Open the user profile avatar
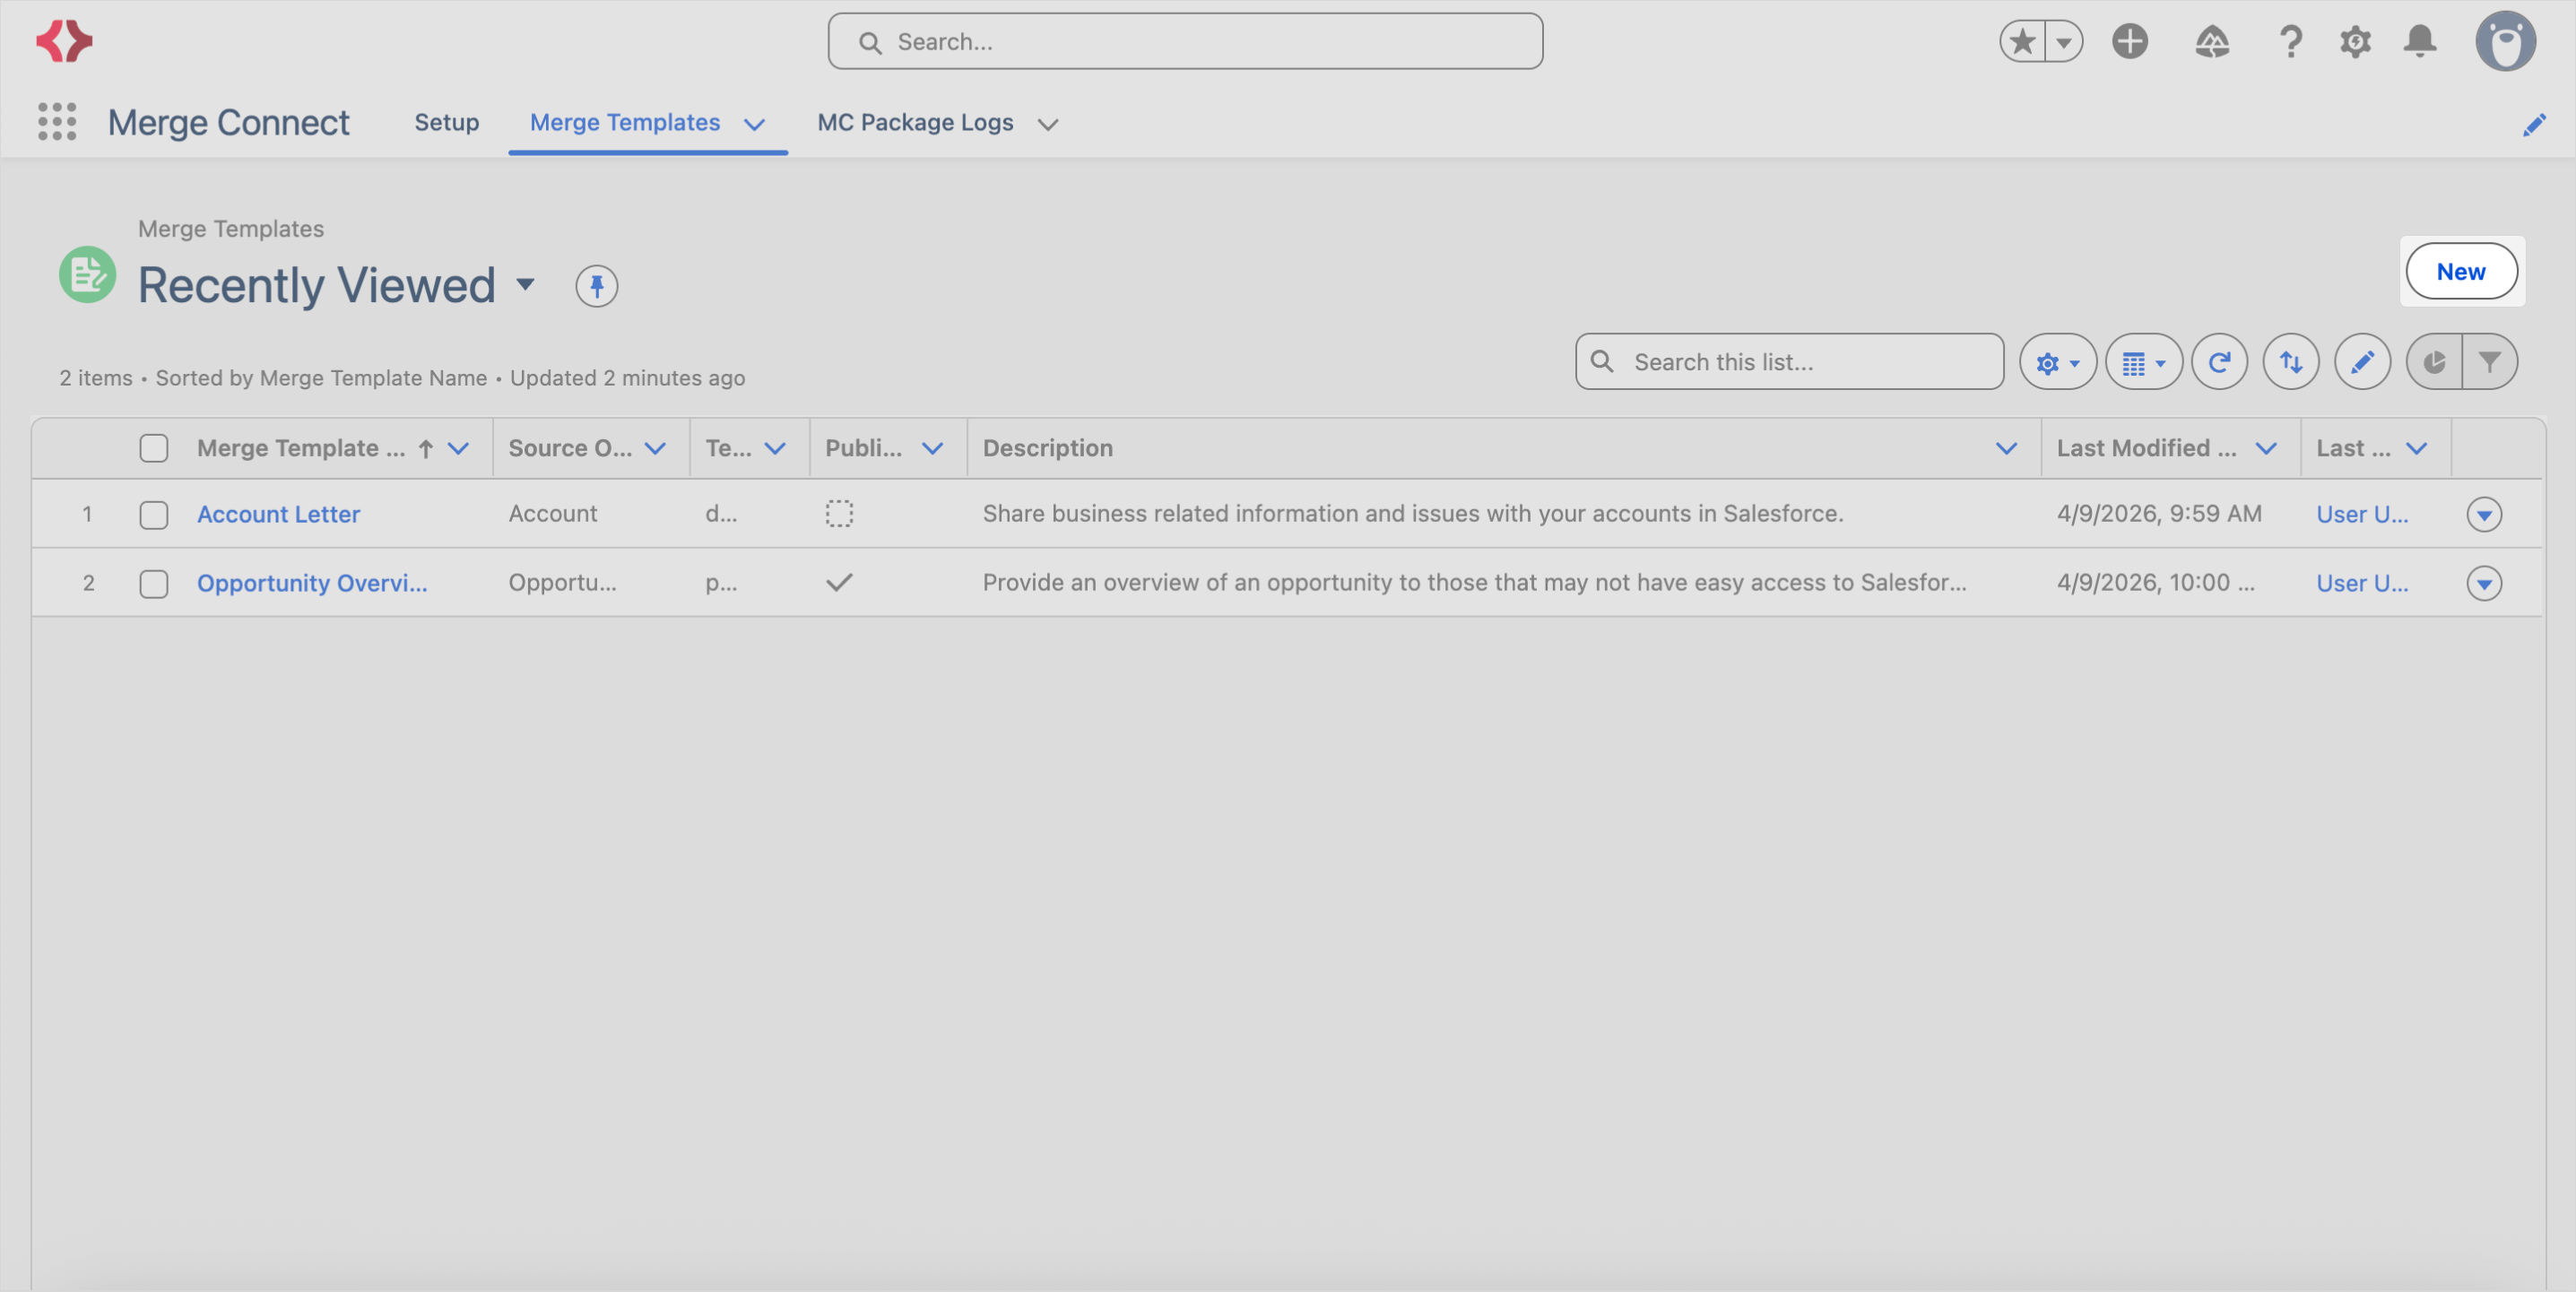Screen dimensions: 2576x1292 2506,41
